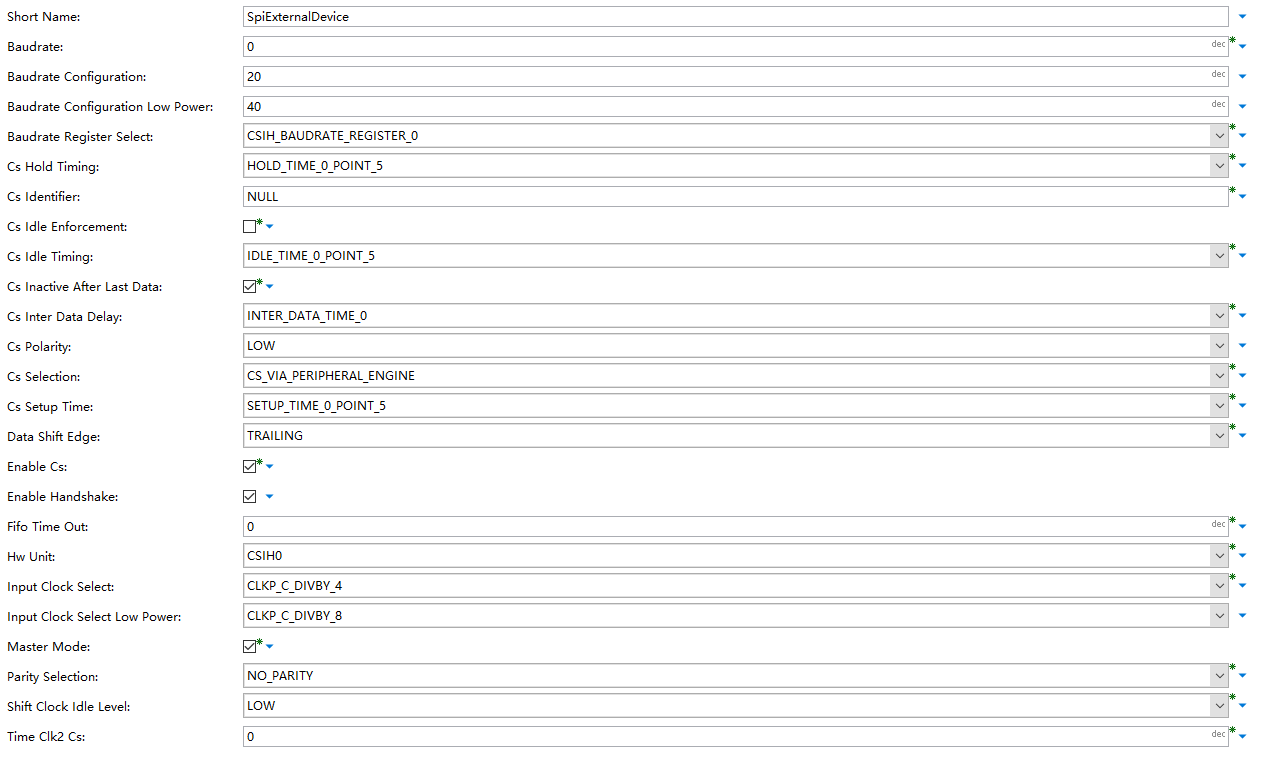Enable the Cs Idle Enforcement checkbox
This screenshot has width=1263, height=767.
pos(247,226)
